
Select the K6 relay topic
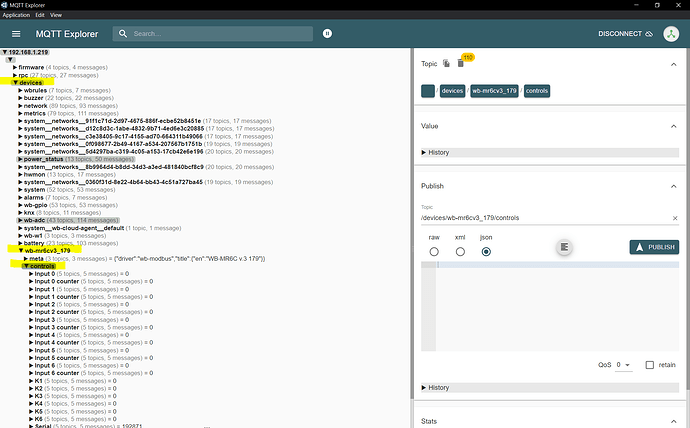pos(73,419)
